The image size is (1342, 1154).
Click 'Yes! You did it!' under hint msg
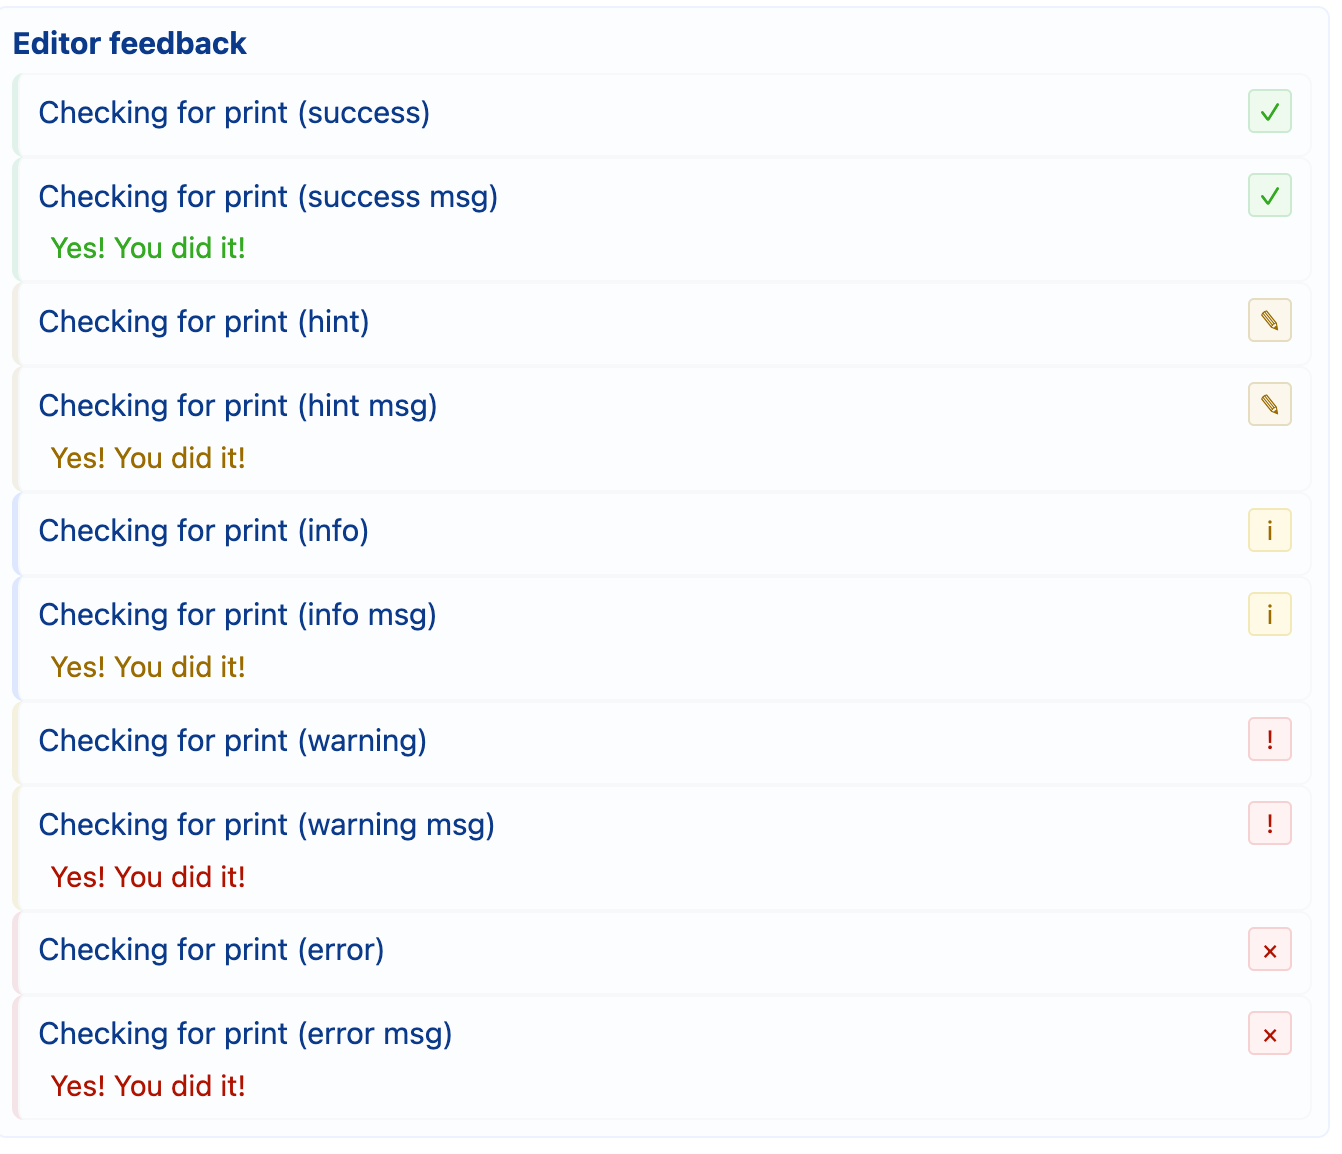click(148, 458)
